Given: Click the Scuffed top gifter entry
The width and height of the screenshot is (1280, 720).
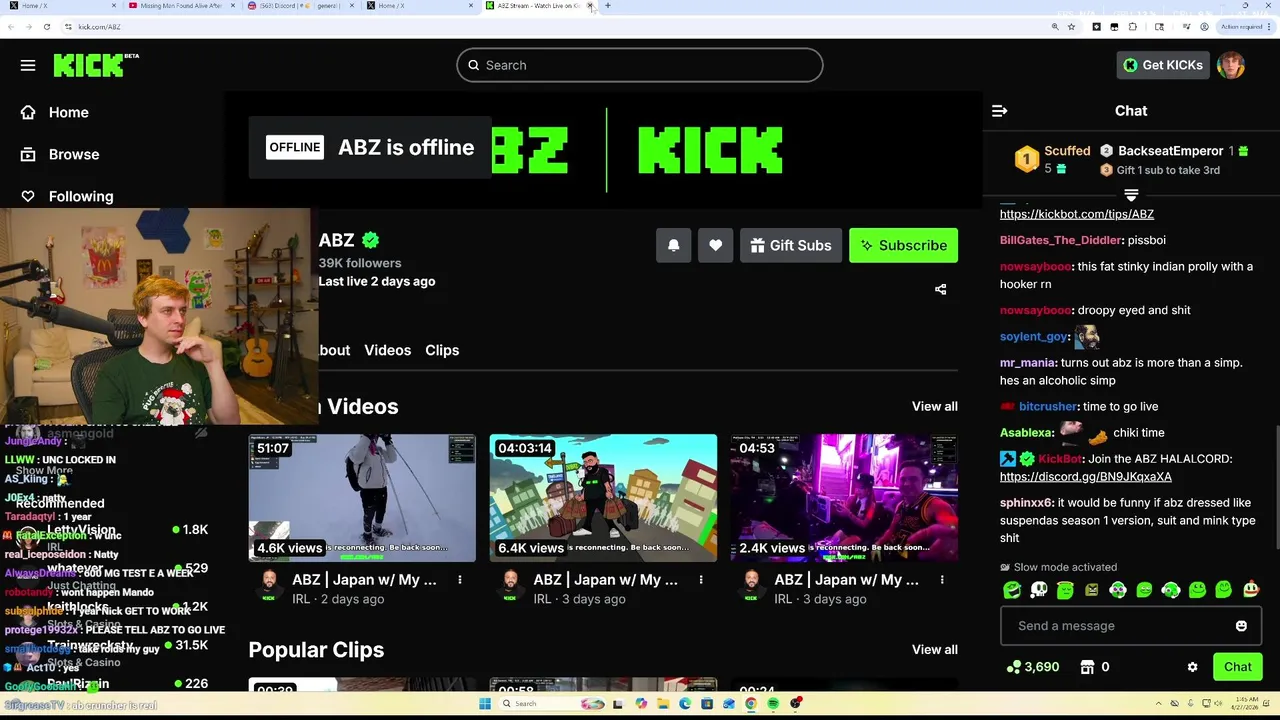Looking at the screenshot, I should pyautogui.click(x=1052, y=159).
